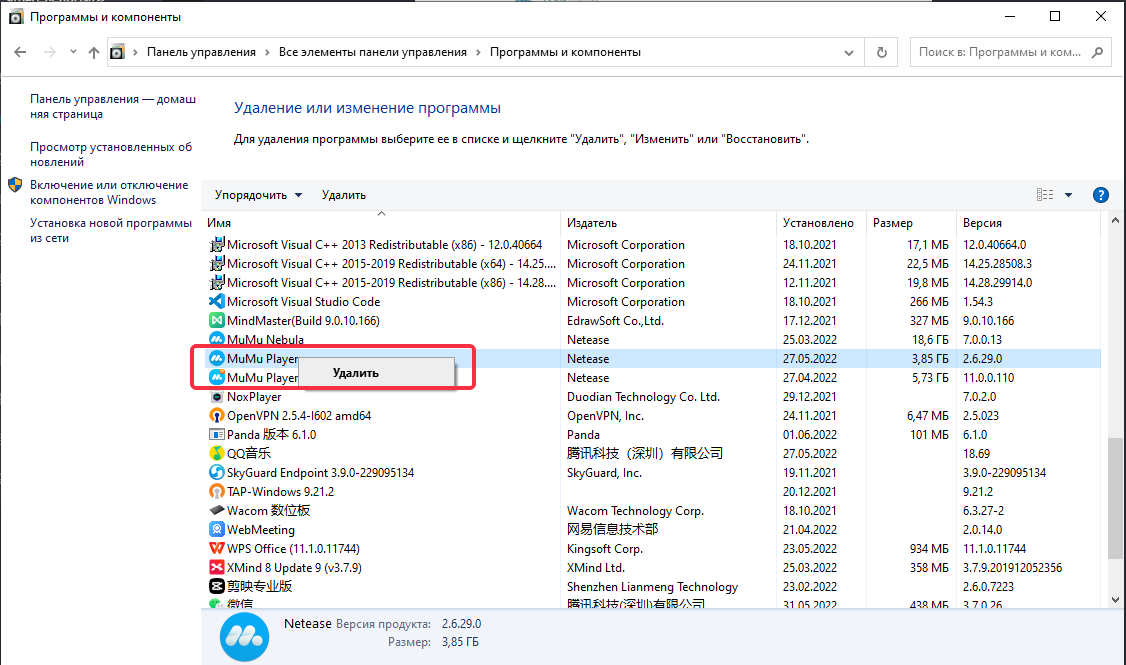Click the OpenVPN 2.5.4 icon
This screenshot has width=1126, height=665.
[x=216, y=415]
